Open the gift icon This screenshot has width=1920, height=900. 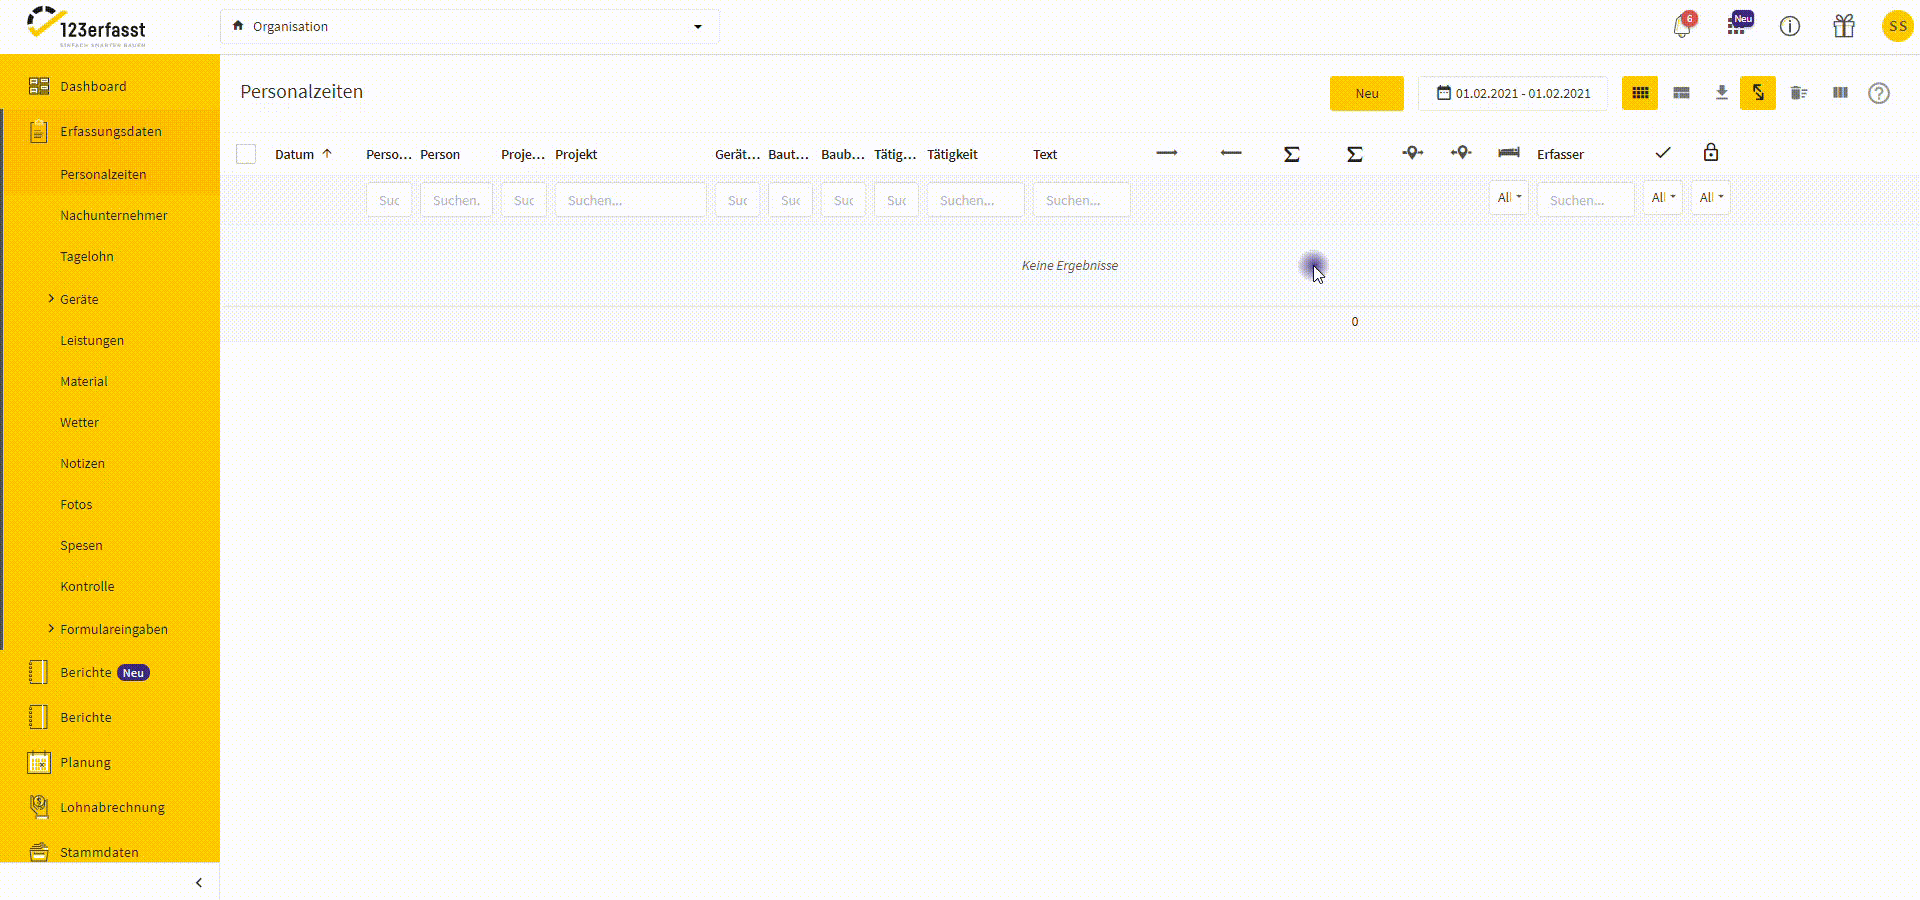1844,26
